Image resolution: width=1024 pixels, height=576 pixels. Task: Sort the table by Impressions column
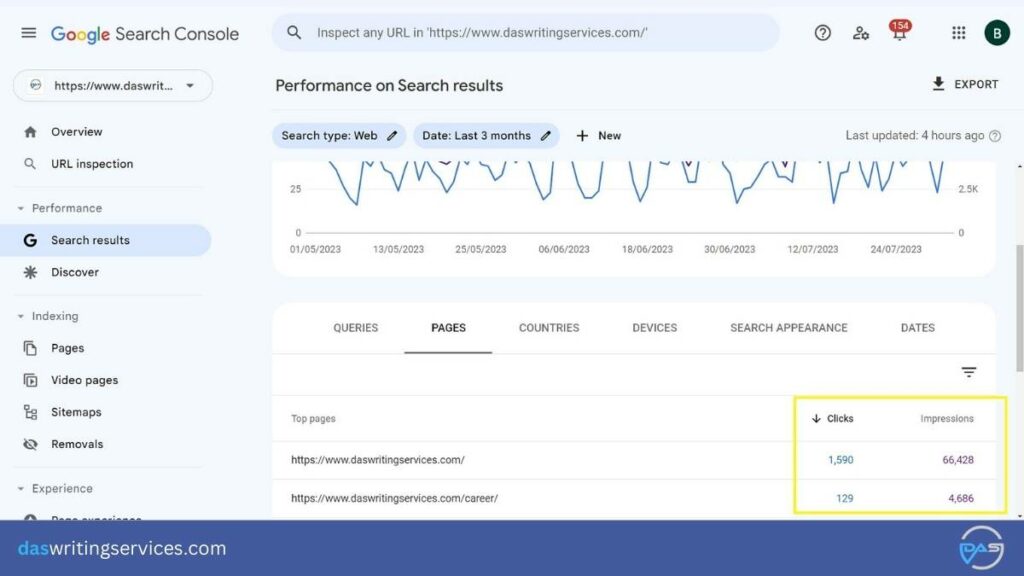click(947, 419)
